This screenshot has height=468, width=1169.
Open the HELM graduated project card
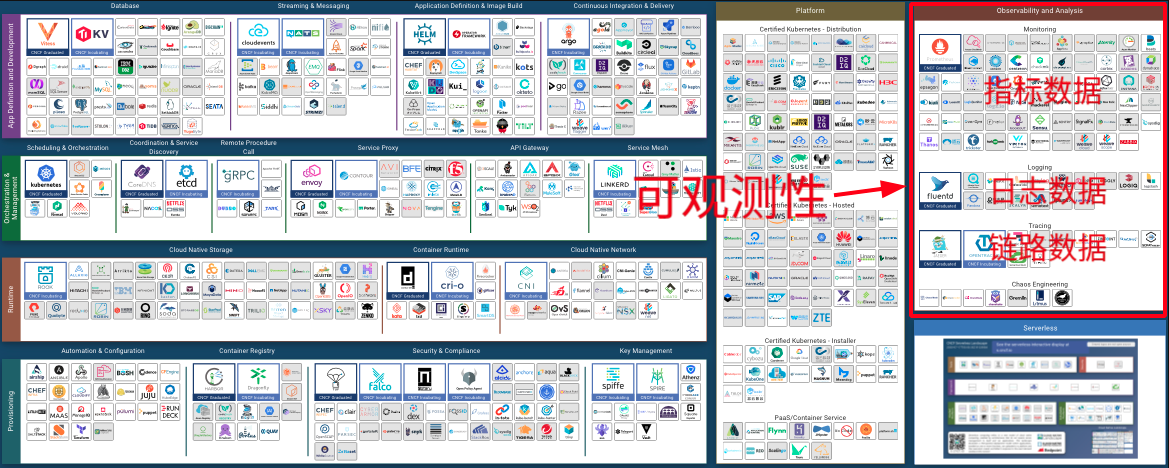(x=424, y=37)
